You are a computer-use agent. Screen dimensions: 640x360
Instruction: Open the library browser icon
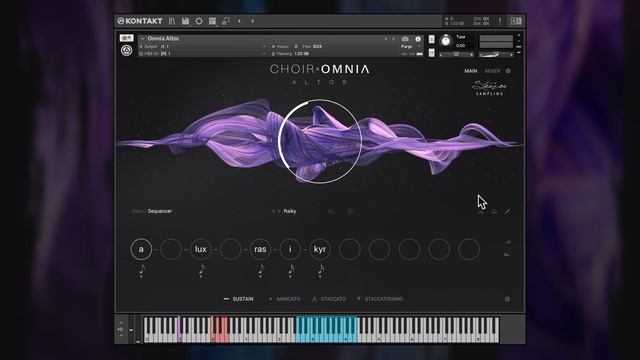point(172,21)
